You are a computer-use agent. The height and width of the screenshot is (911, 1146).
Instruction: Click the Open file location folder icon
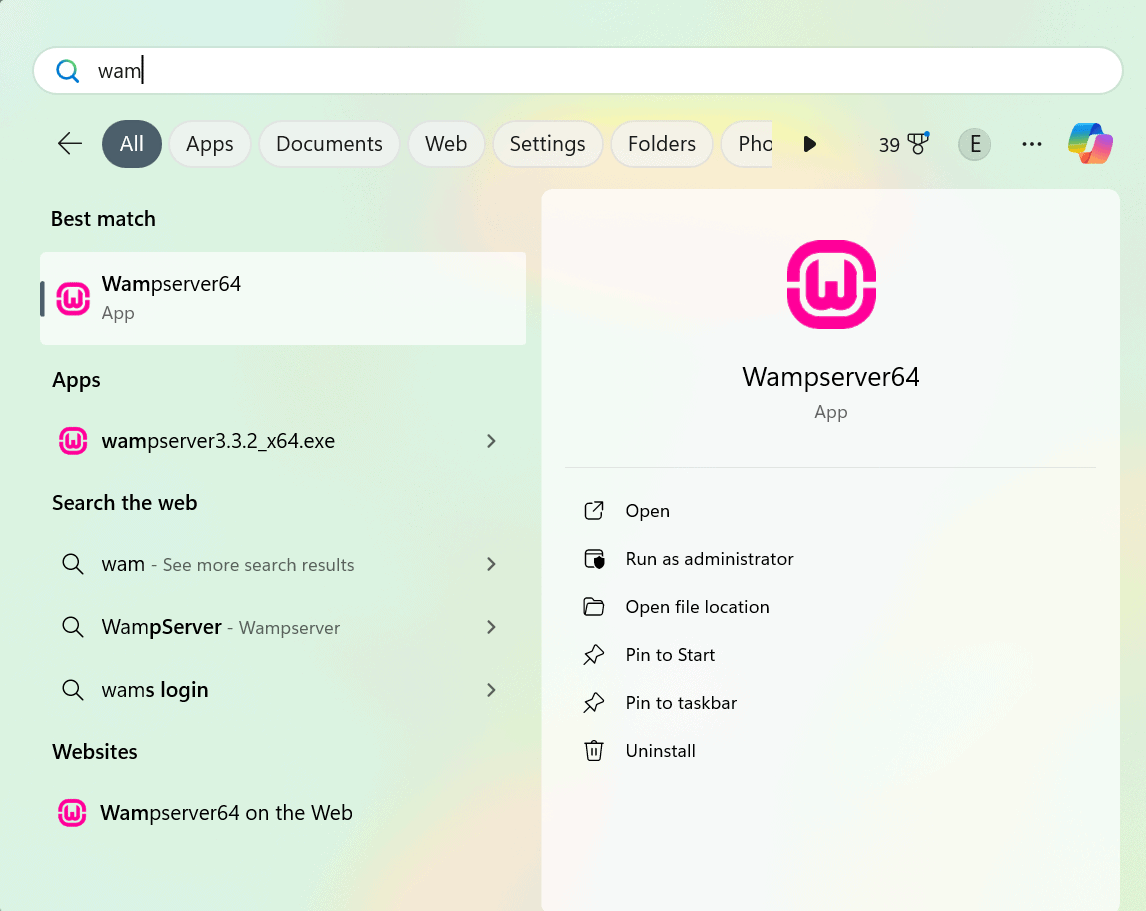click(x=595, y=606)
